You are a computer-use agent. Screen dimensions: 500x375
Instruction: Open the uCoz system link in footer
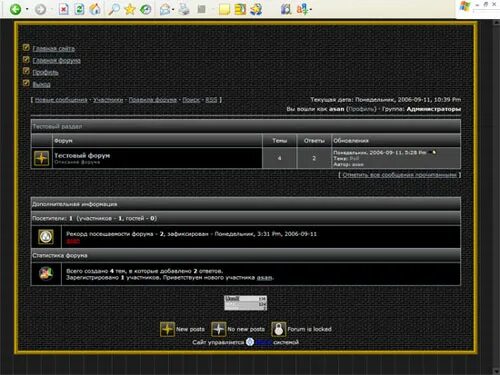click(x=264, y=342)
